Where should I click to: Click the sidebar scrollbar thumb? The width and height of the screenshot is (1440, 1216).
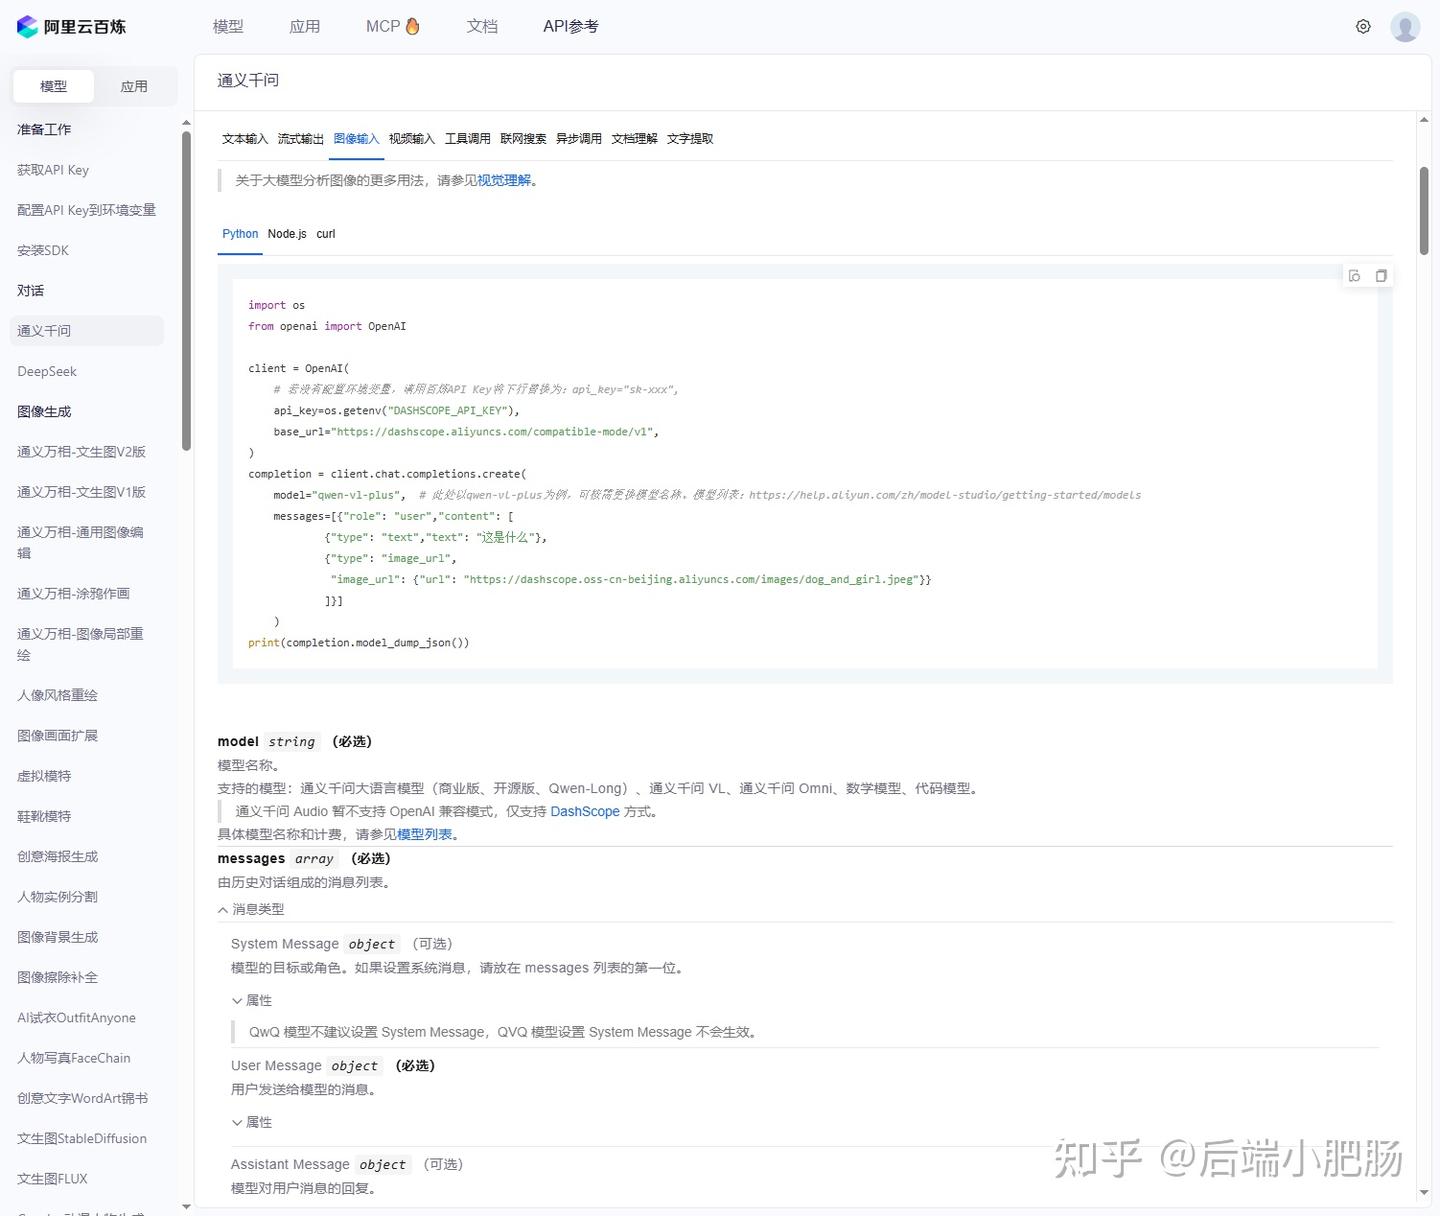[186, 291]
